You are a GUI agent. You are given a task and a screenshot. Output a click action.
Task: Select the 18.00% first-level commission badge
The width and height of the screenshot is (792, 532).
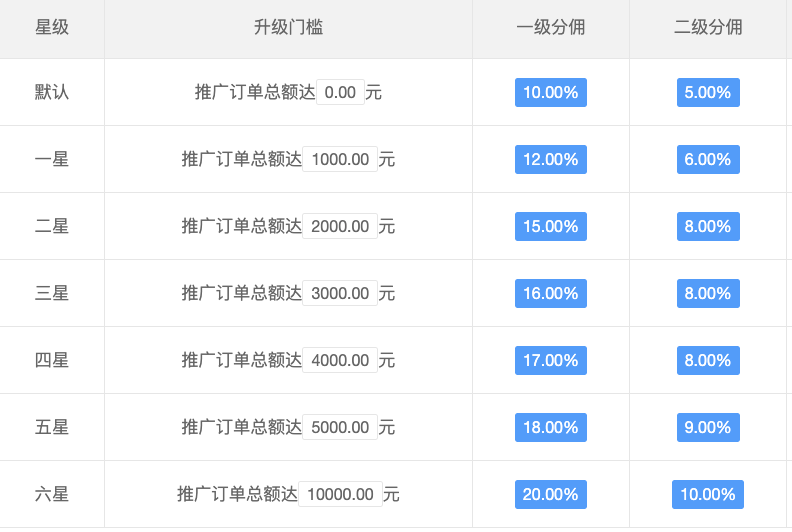[x=550, y=428]
